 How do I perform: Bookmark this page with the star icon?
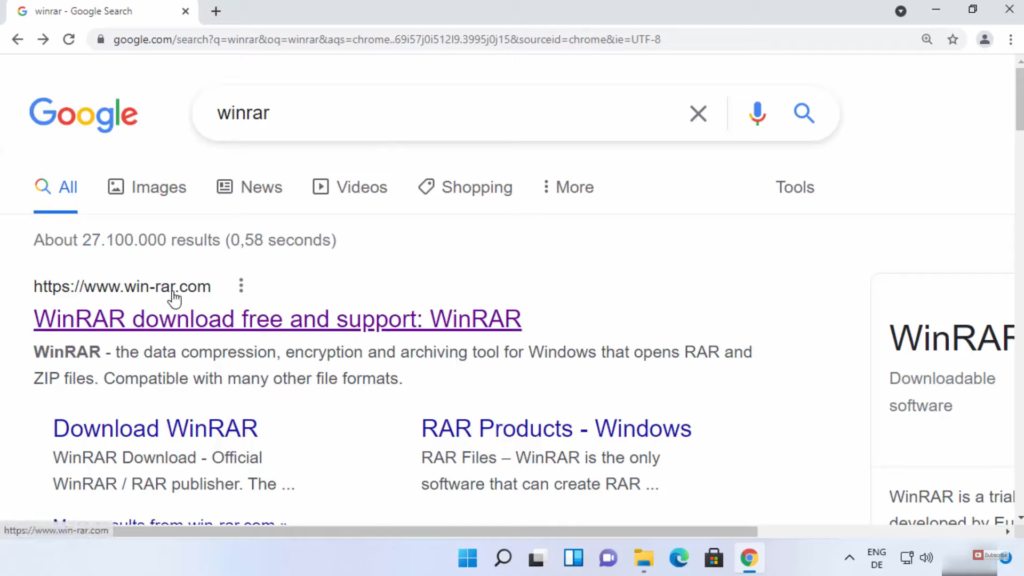(x=953, y=39)
